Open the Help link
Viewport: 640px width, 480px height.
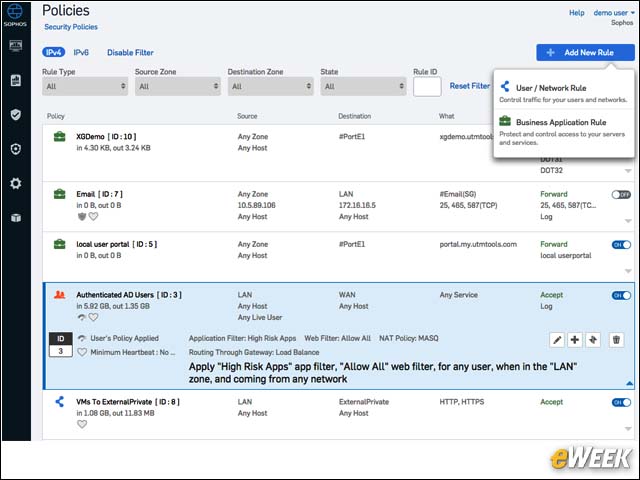576,13
